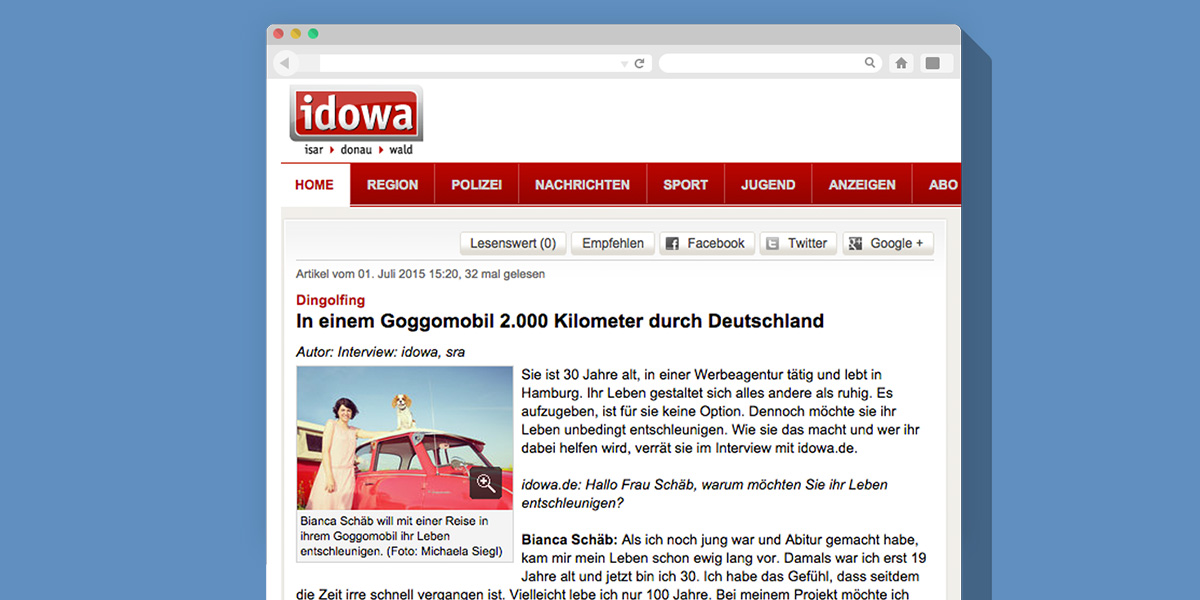Share the article on Twitter
Image resolution: width=1200 pixels, height=600 pixels.
point(798,243)
